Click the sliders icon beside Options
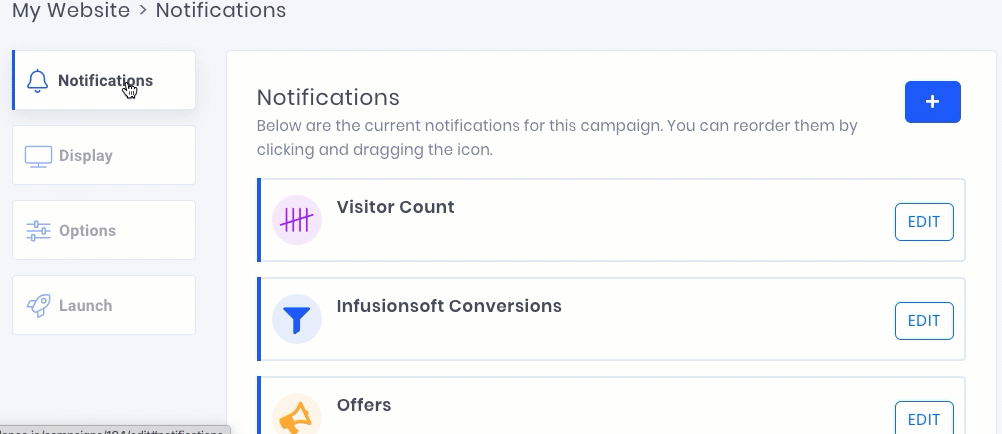Screen dimensions: 1002x434 (x=38, y=231)
